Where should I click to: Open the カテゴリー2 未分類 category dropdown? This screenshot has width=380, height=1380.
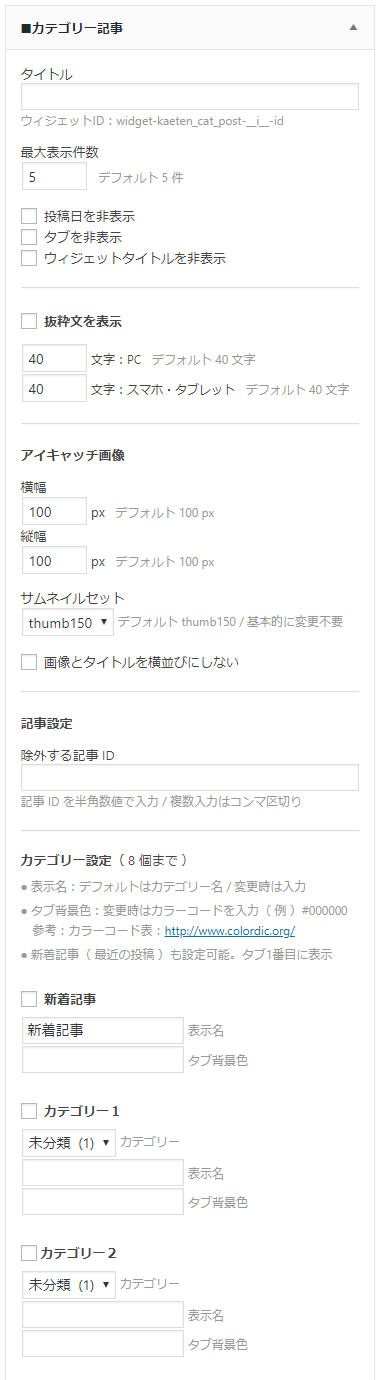(x=68, y=1284)
